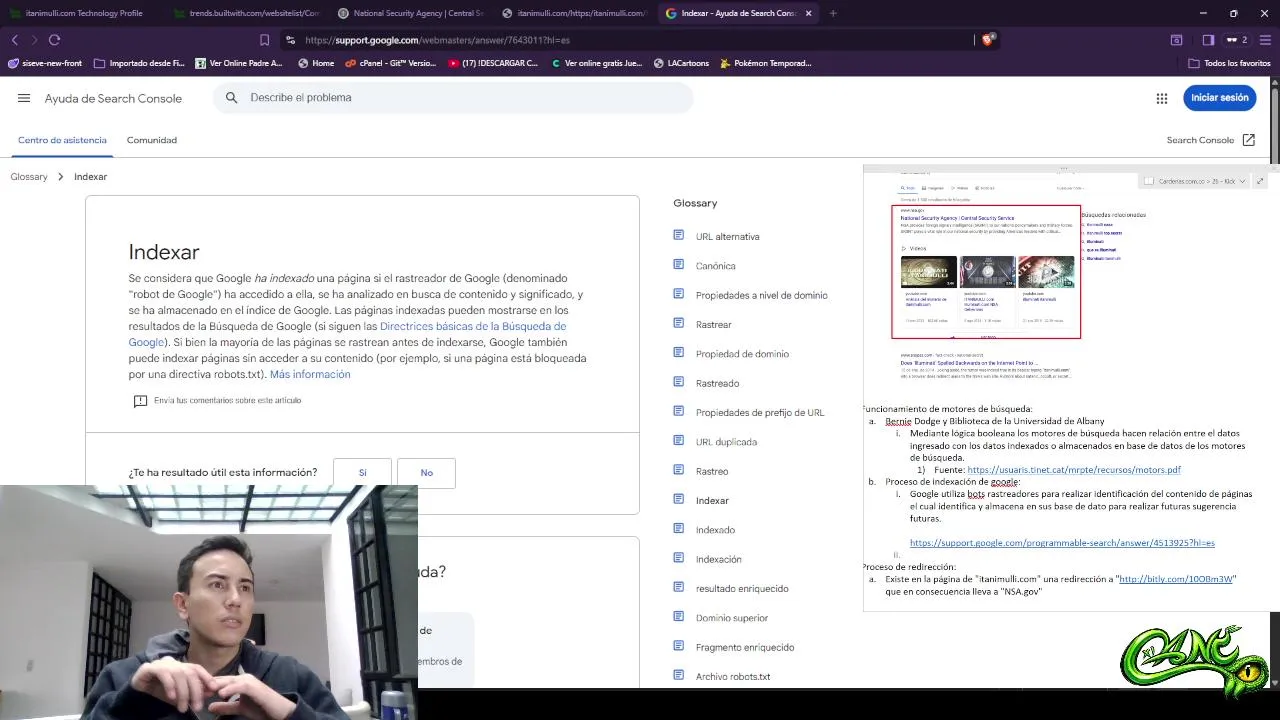This screenshot has width=1280, height=720.
Task: Select the Centro de asistencia tab
Action: pos(62,140)
